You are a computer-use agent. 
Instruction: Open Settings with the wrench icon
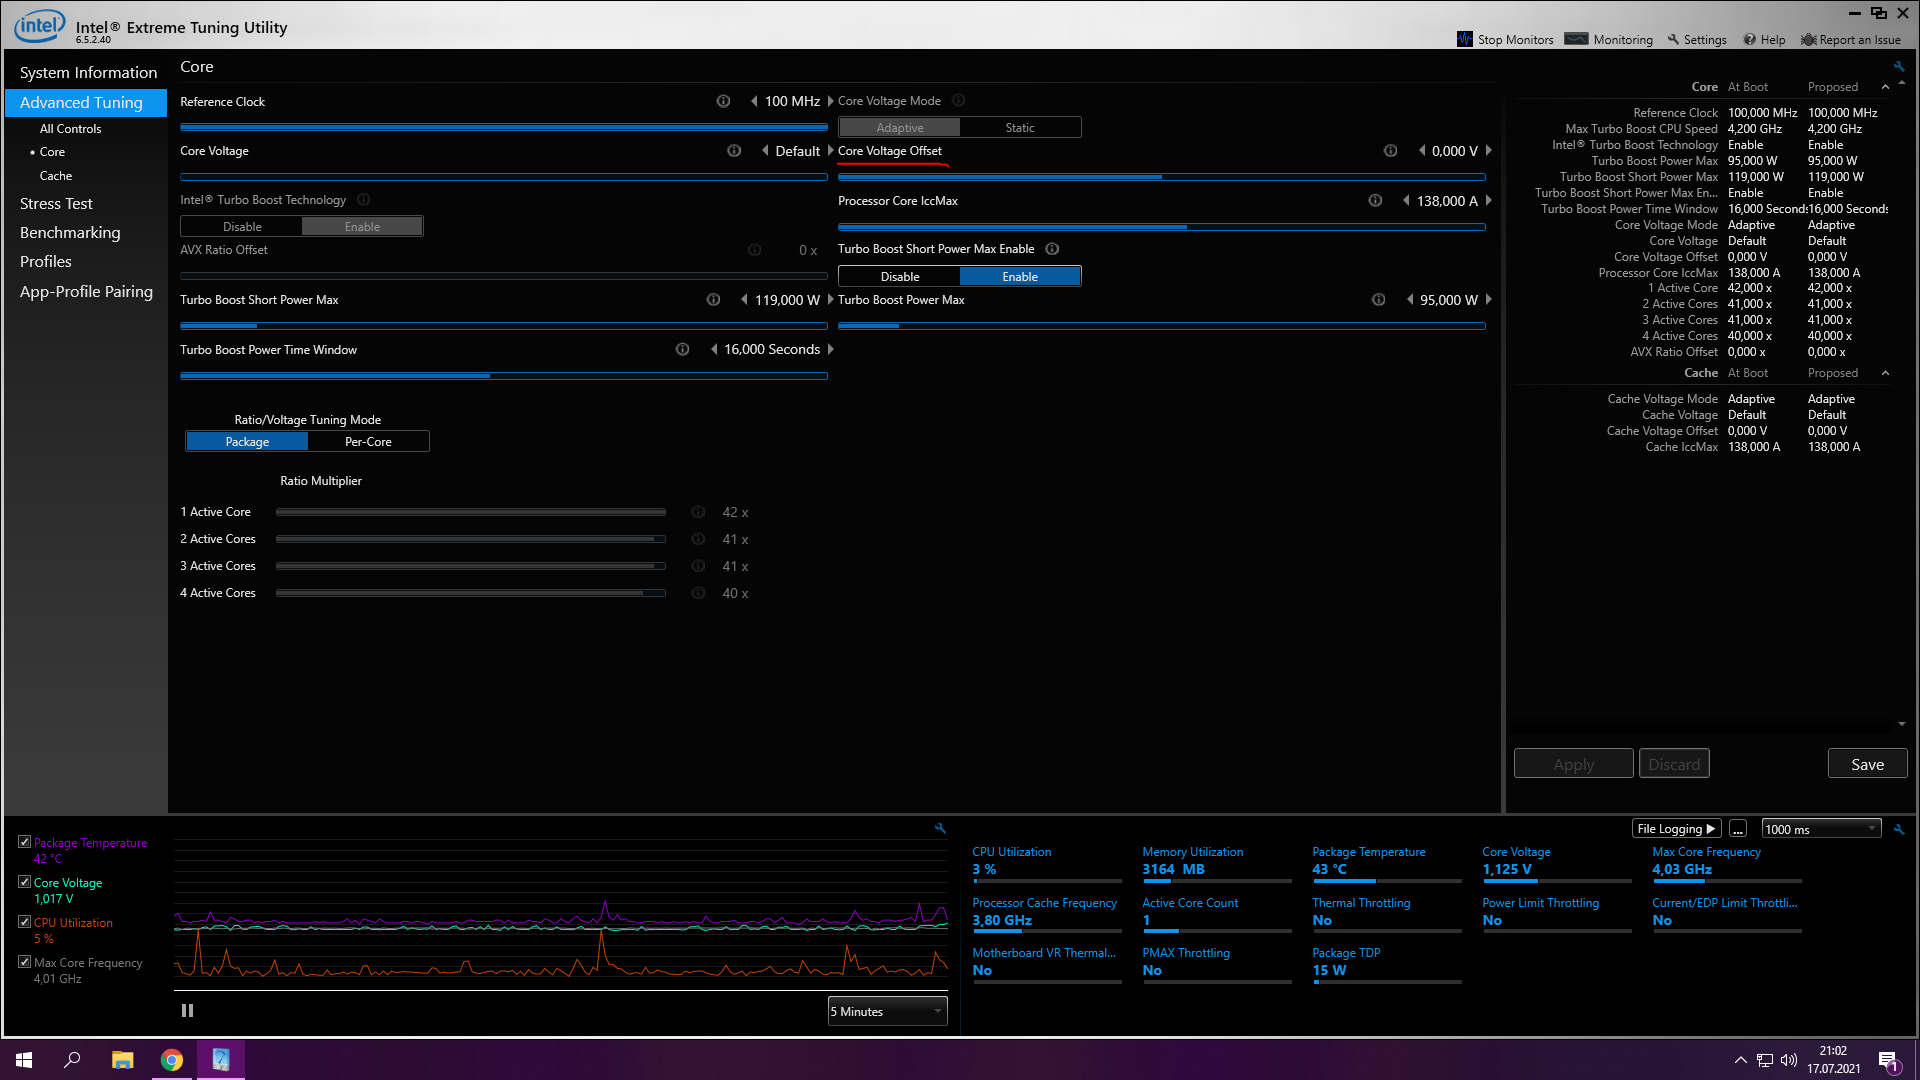(x=1673, y=40)
